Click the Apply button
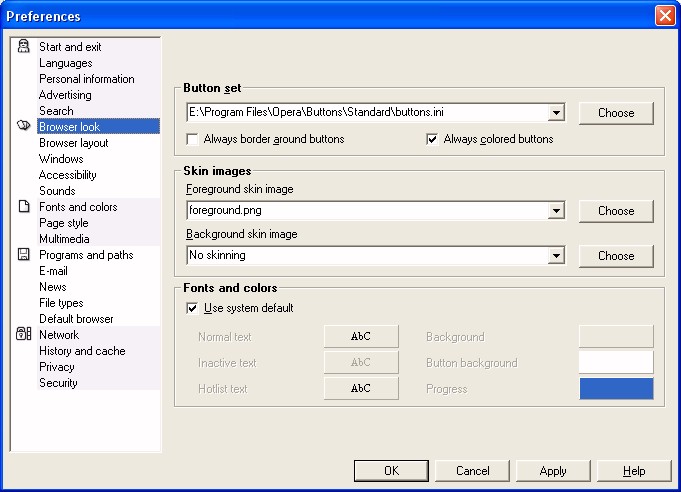This screenshot has width=681, height=492. (553, 471)
